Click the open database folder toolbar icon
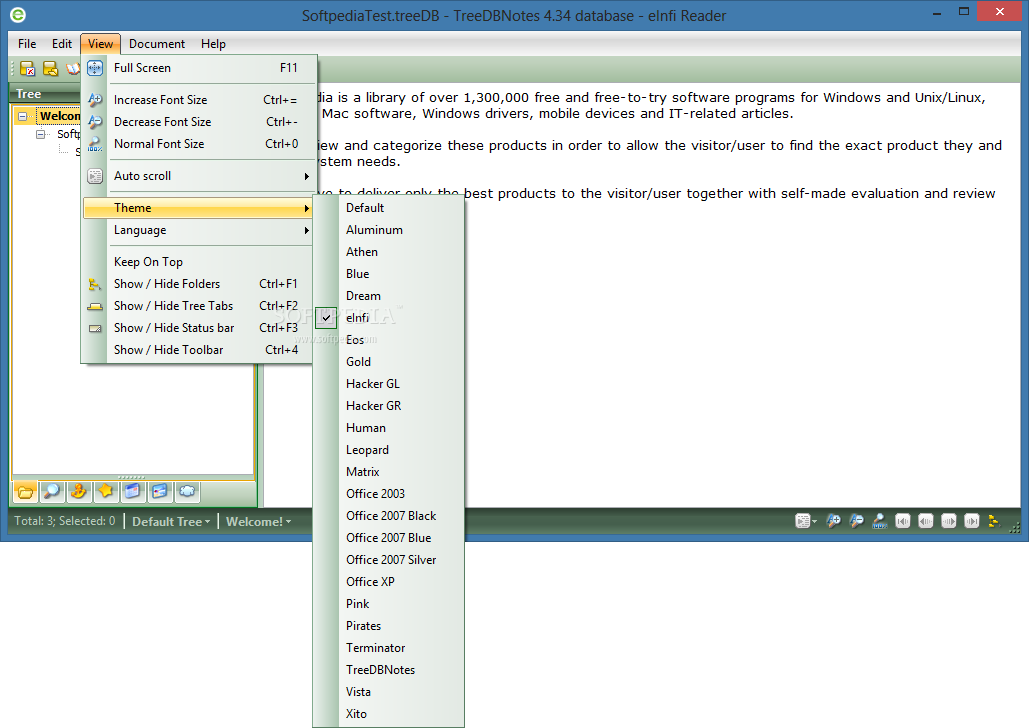The height and width of the screenshot is (728, 1029). pos(51,68)
